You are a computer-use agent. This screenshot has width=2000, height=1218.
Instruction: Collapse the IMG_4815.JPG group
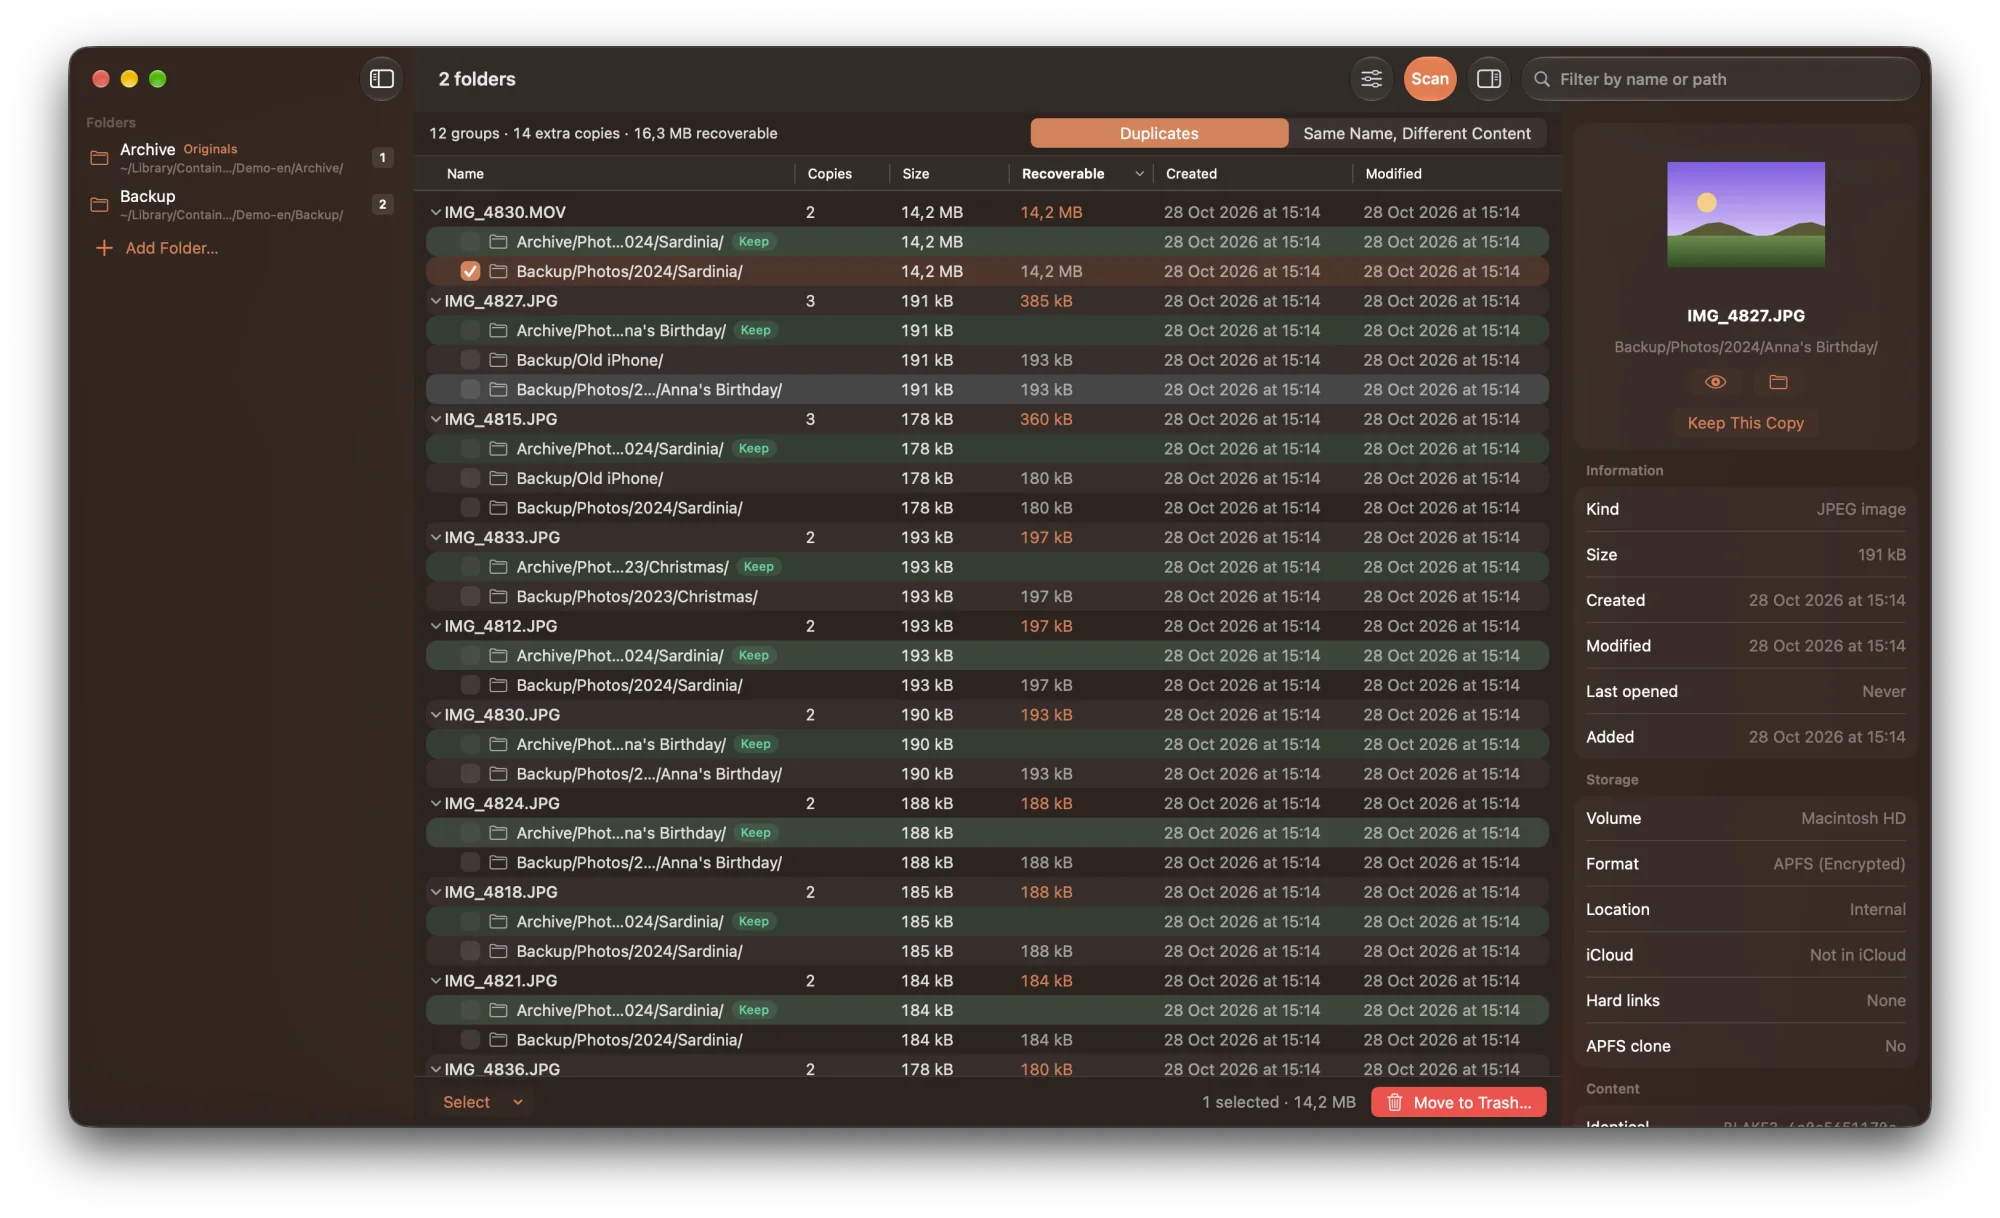435,419
